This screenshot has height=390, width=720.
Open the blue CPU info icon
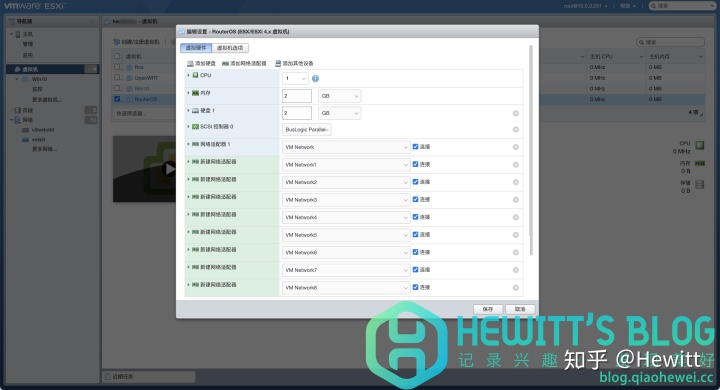315,79
